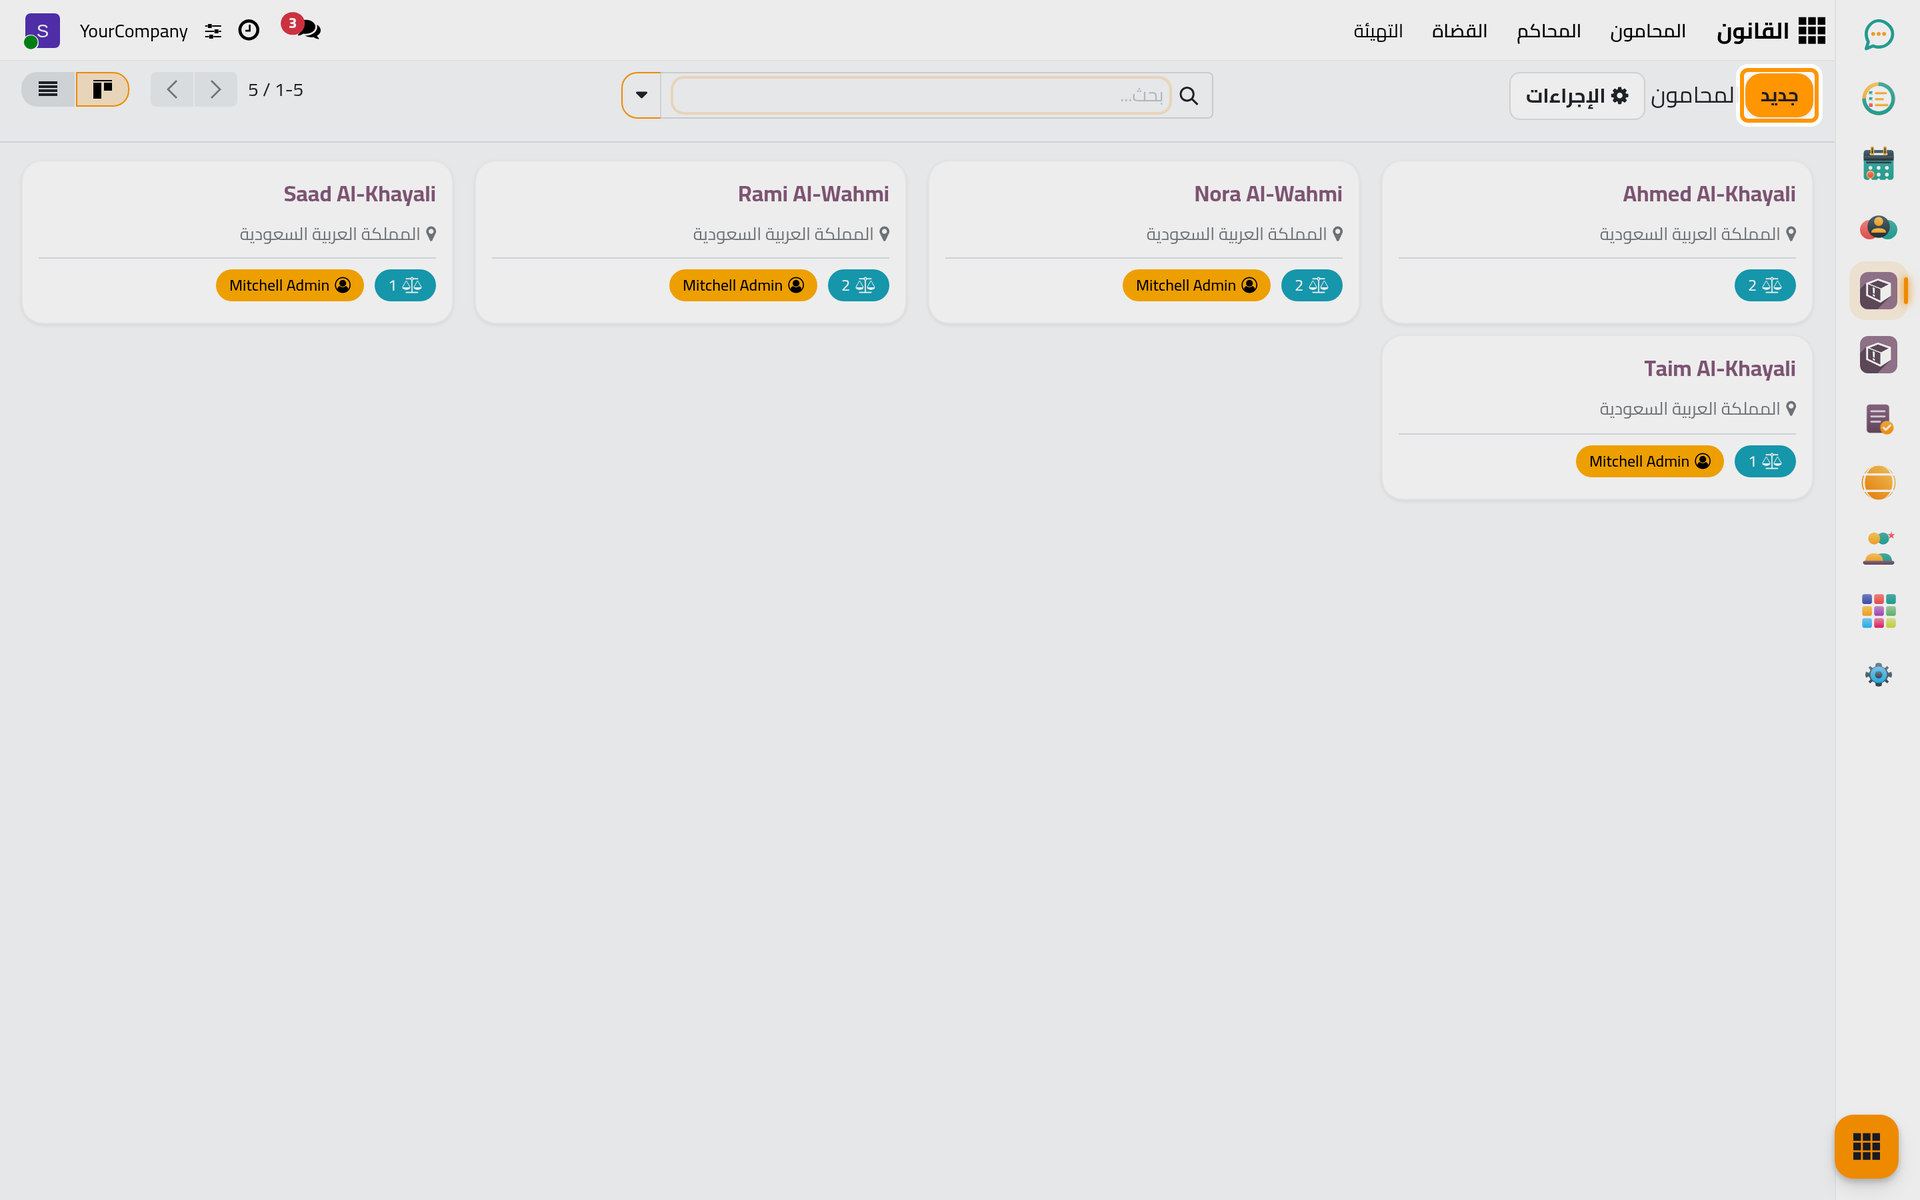Viewport: 1920px width, 1200px height.
Task: Open the Ahmed Al-Khayali lawyer card
Action: 1596,242
